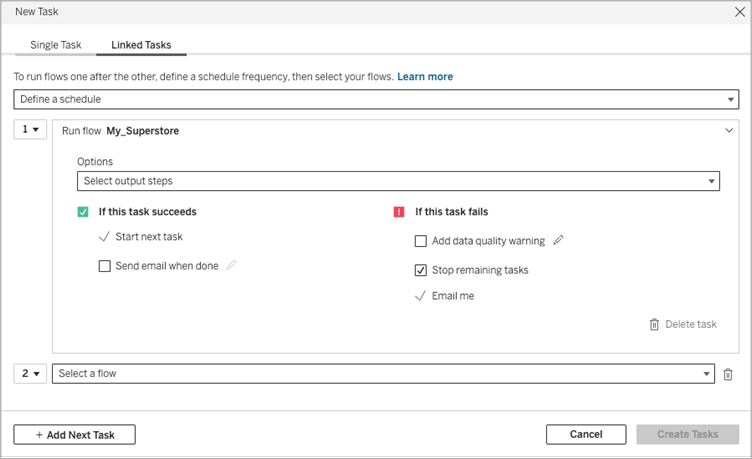The image size is (752, 459).
Task: Click the trash icon next to Delete task
Action: pos(654,325)
